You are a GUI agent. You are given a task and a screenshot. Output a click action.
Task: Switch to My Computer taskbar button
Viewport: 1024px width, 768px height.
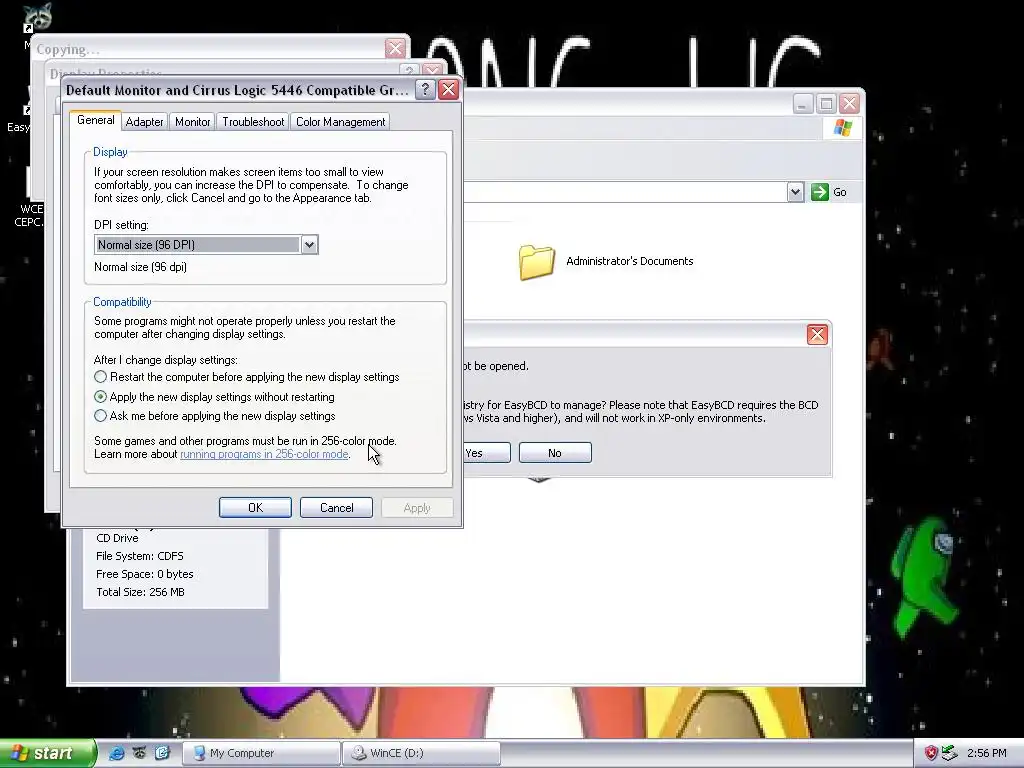tap(261, 753)
